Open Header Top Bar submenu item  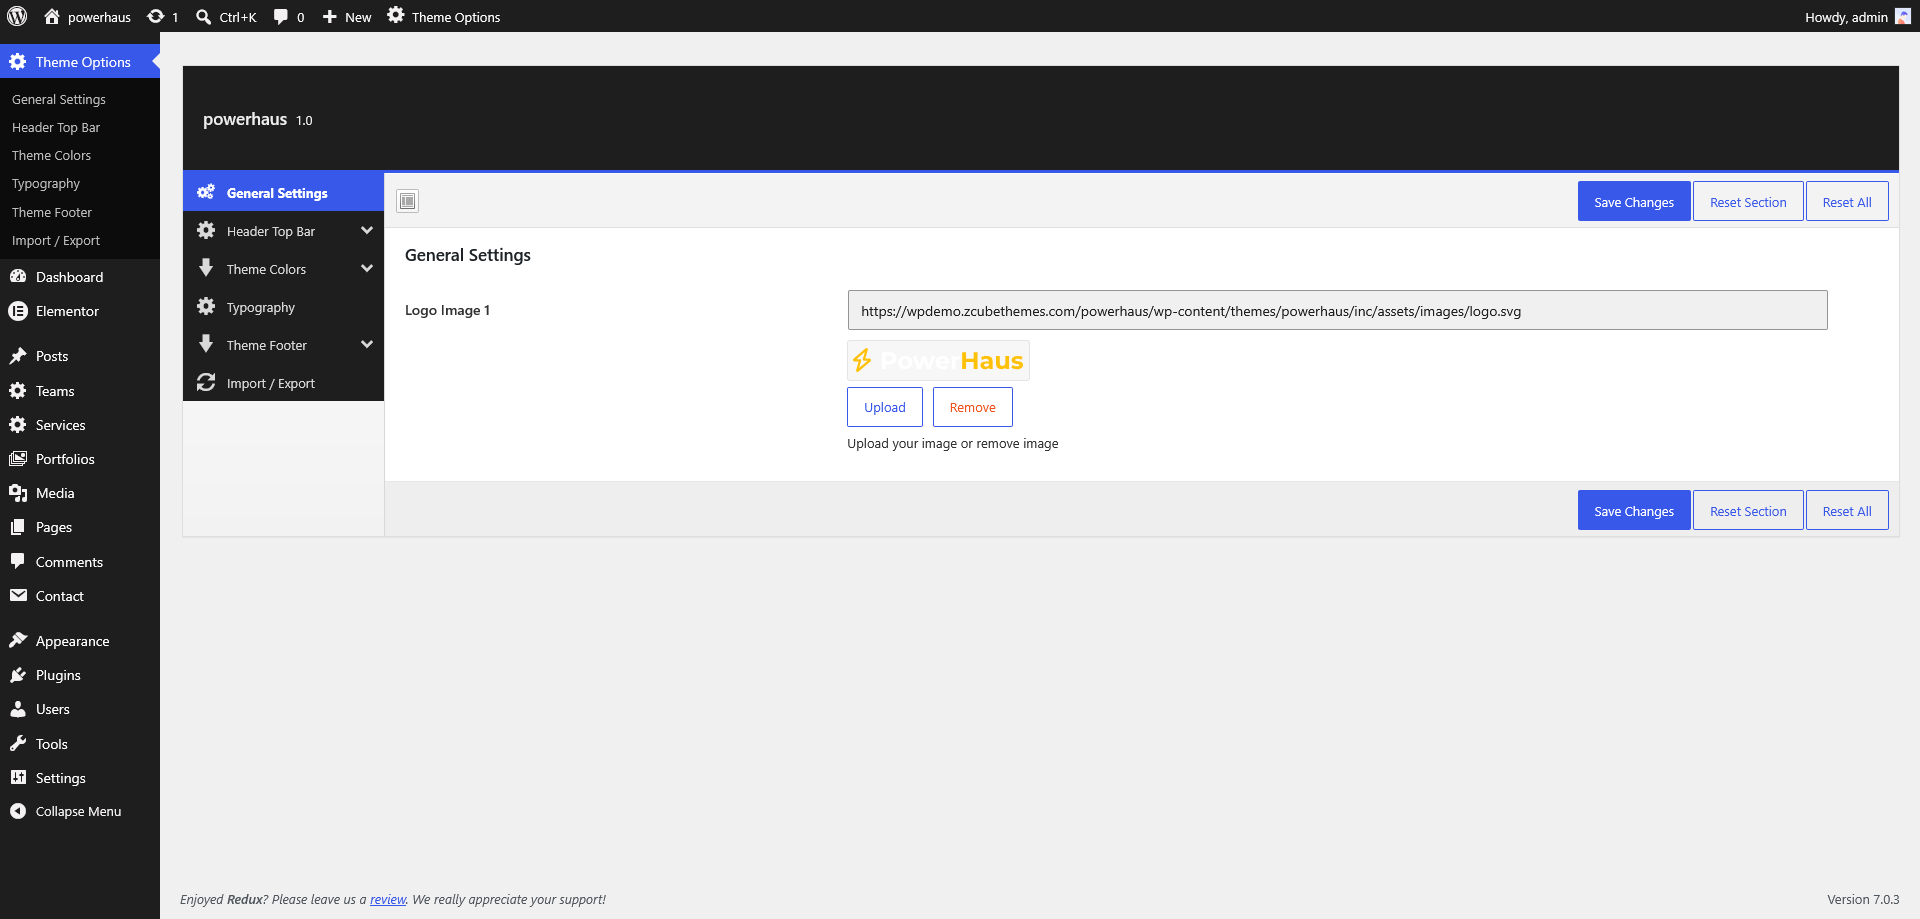[x=56, y=127]
